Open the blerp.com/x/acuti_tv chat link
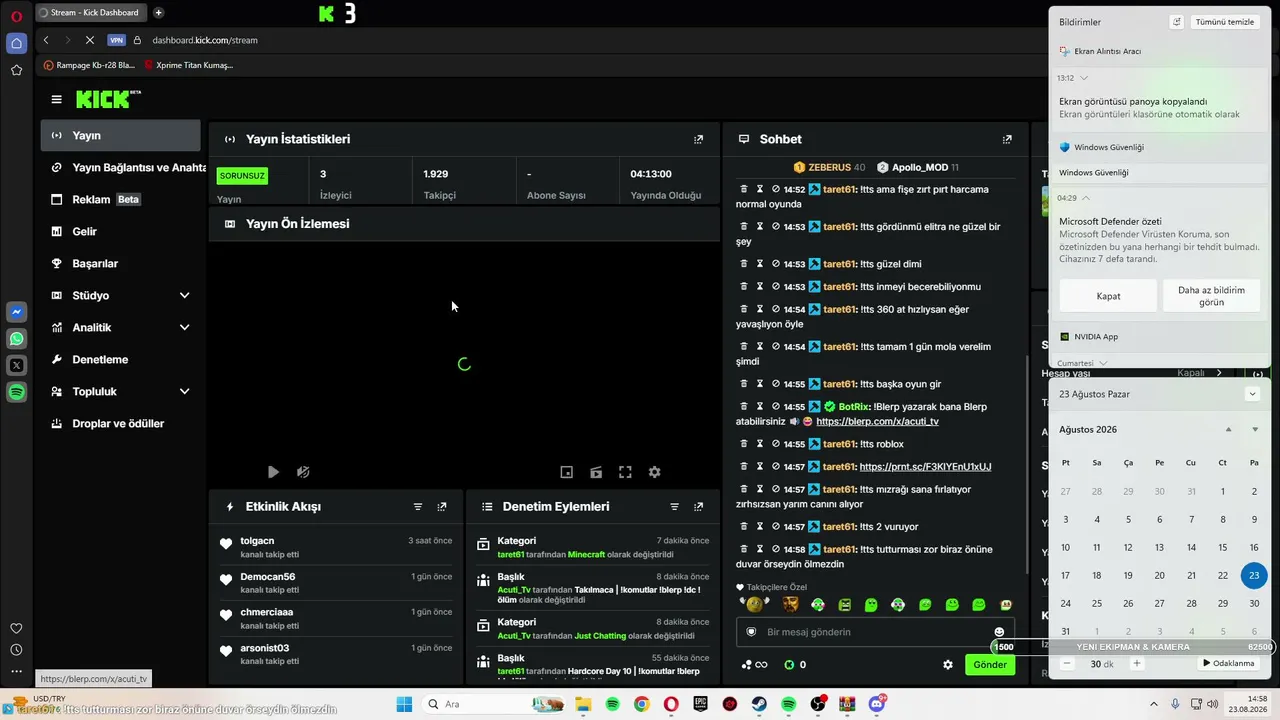 coord(877,421)
